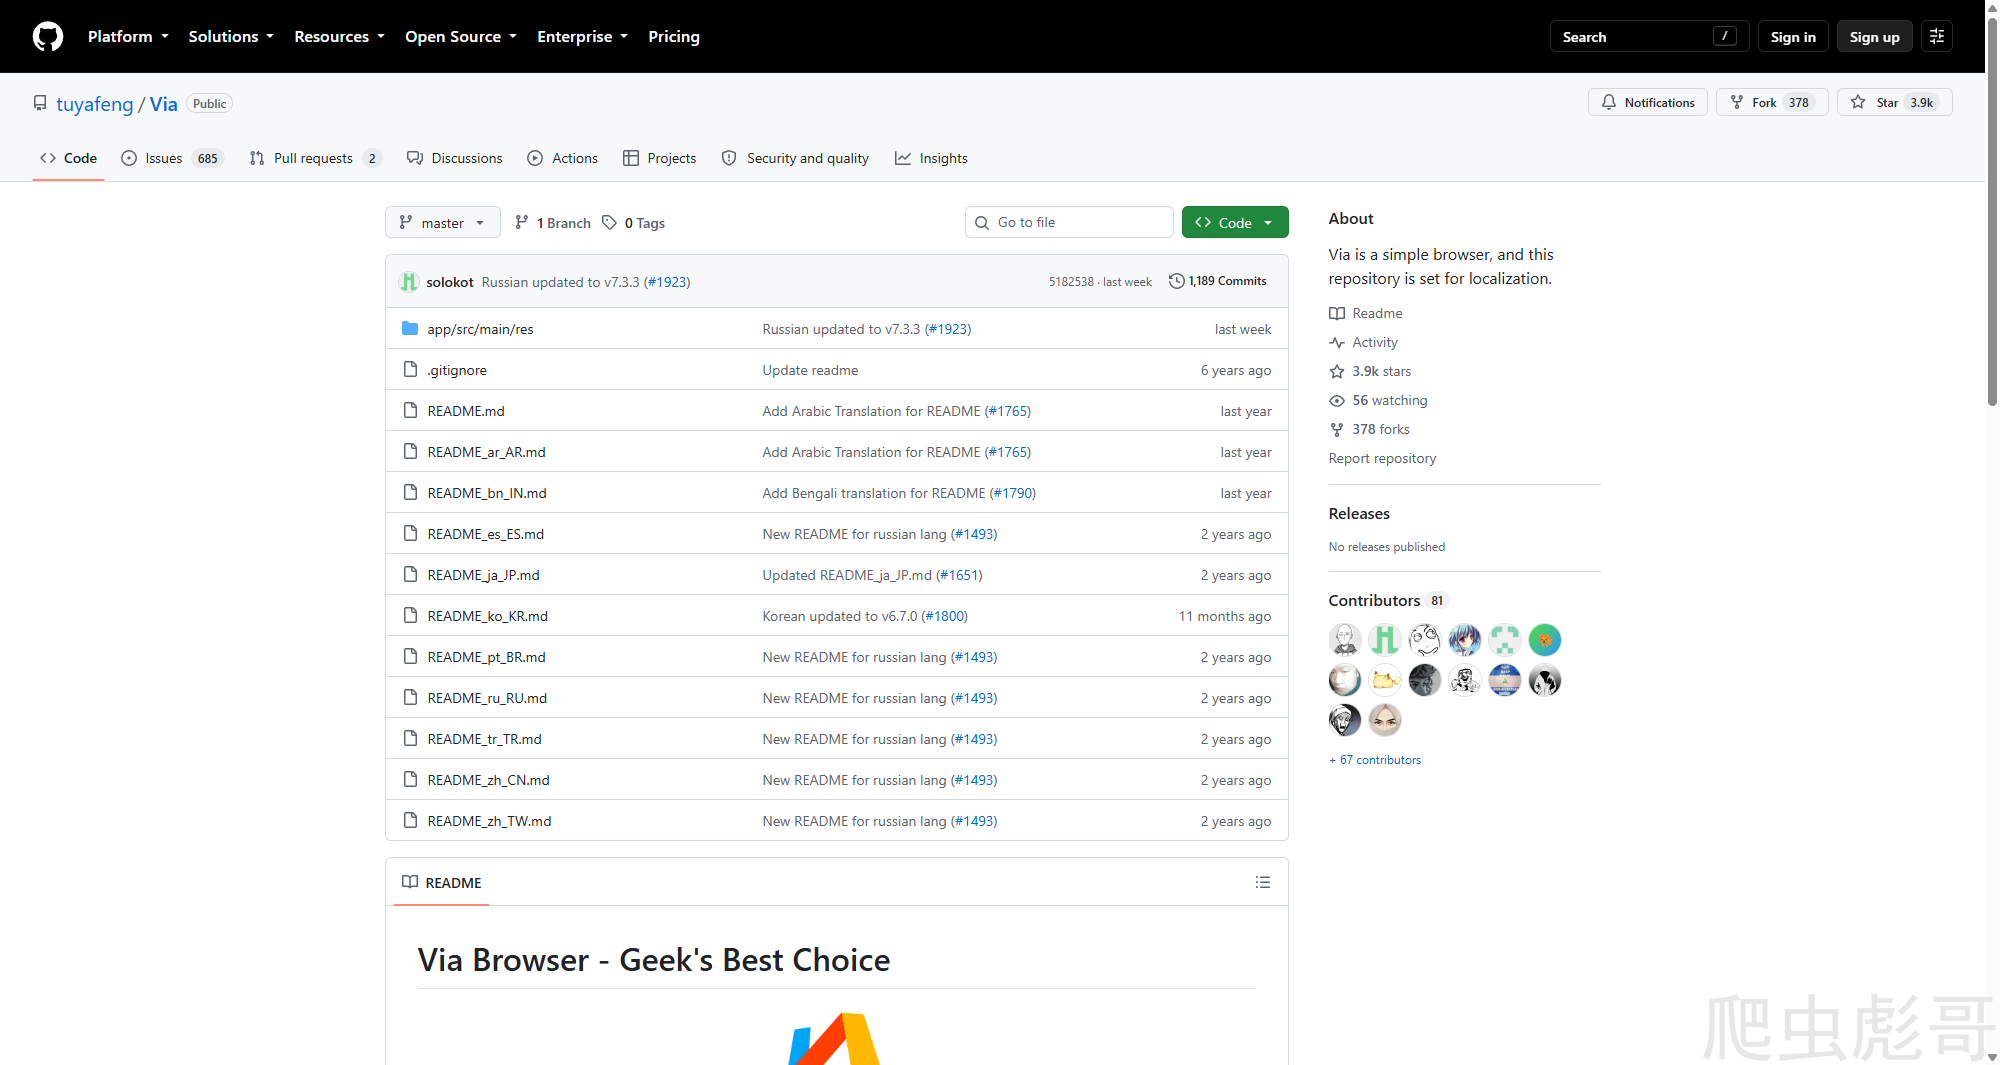Switch to the Pull requests tab
This screenshot has width=2000, height=1065.
(314, 158)
